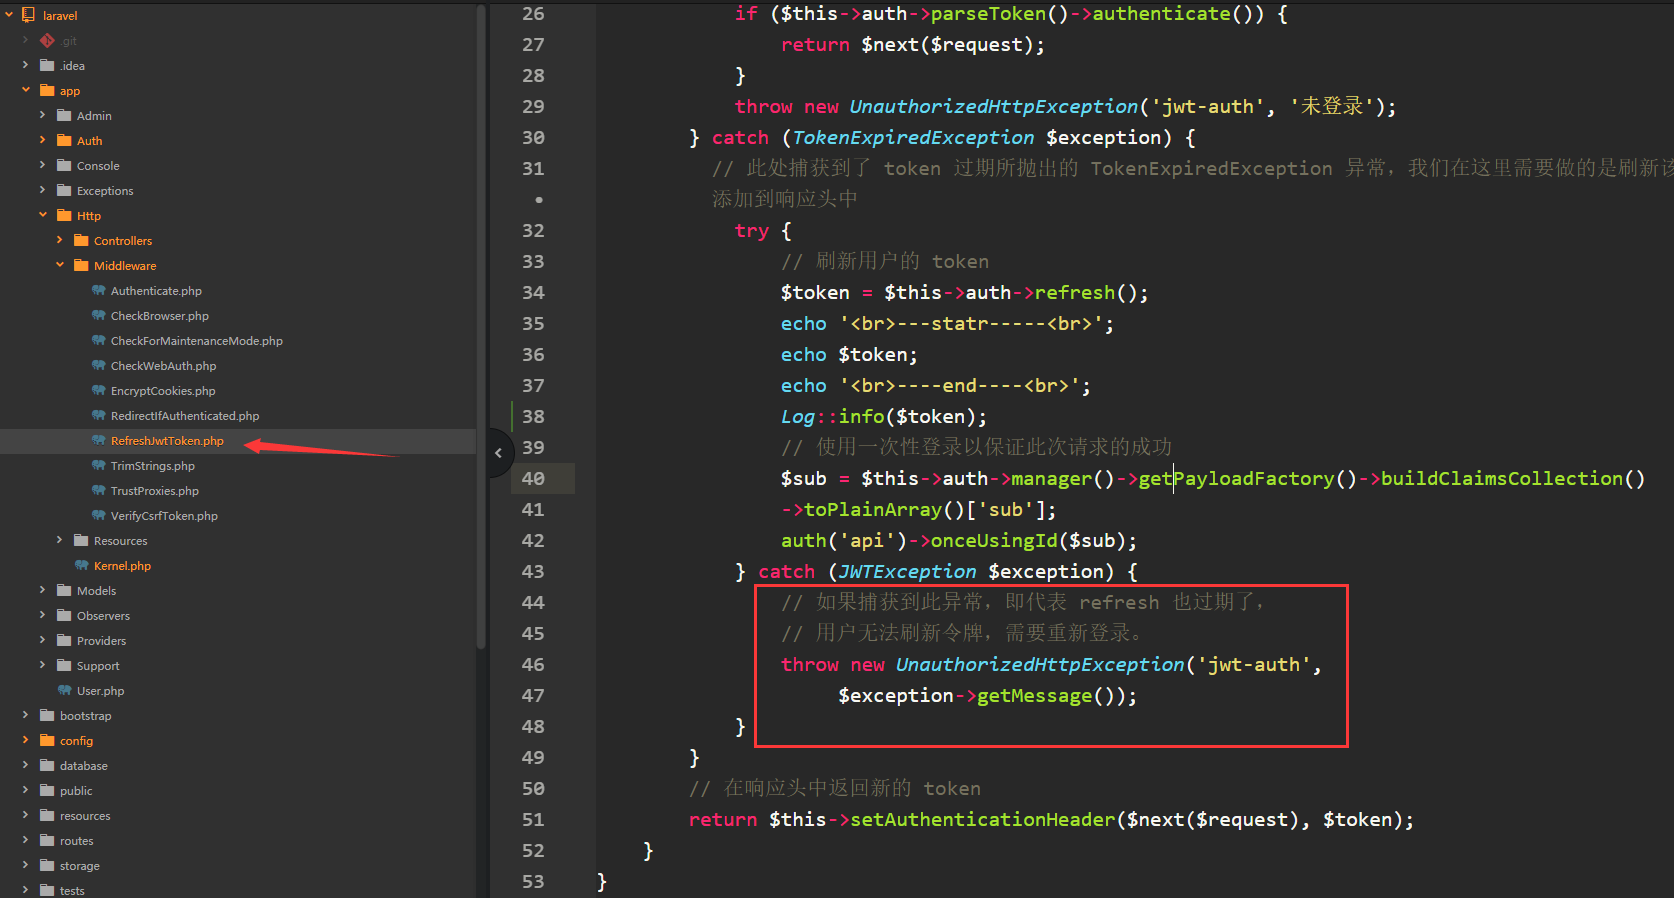
Task: Collapse the Middleware folder chevron
Action: pos(60,265)
